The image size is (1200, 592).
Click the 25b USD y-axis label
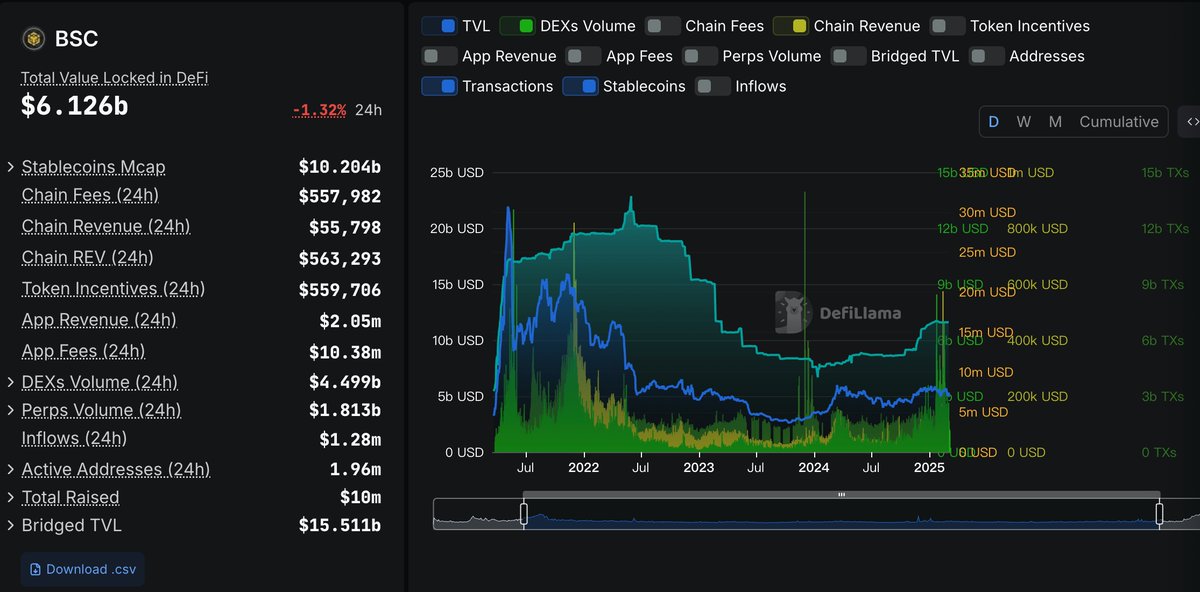[x=456, y=173]
